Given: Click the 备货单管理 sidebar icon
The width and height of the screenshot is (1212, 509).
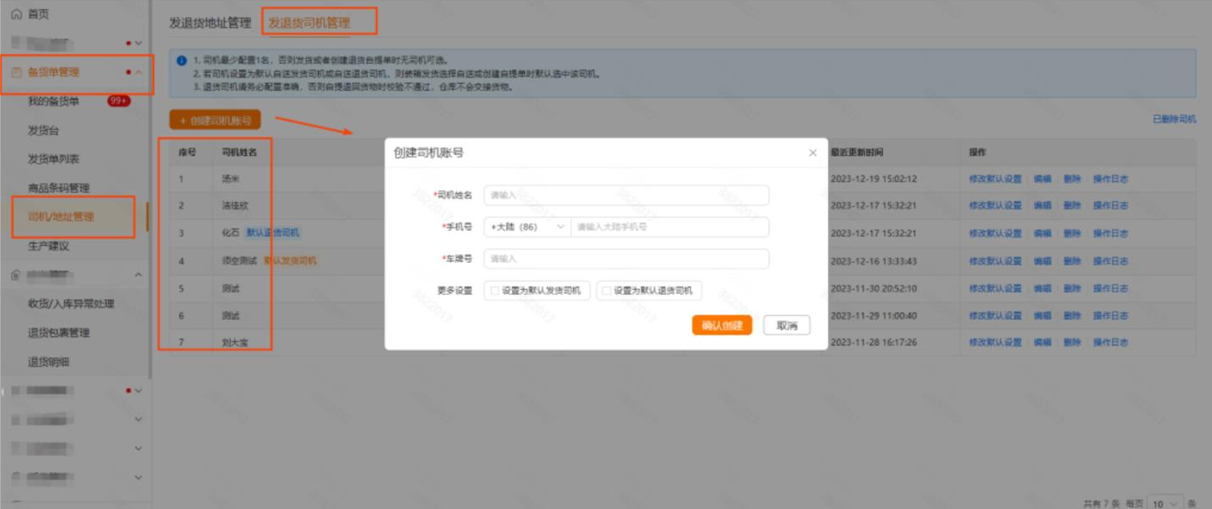Looking at the screenshot, I should pyautogui.click(x=16, y=73).
